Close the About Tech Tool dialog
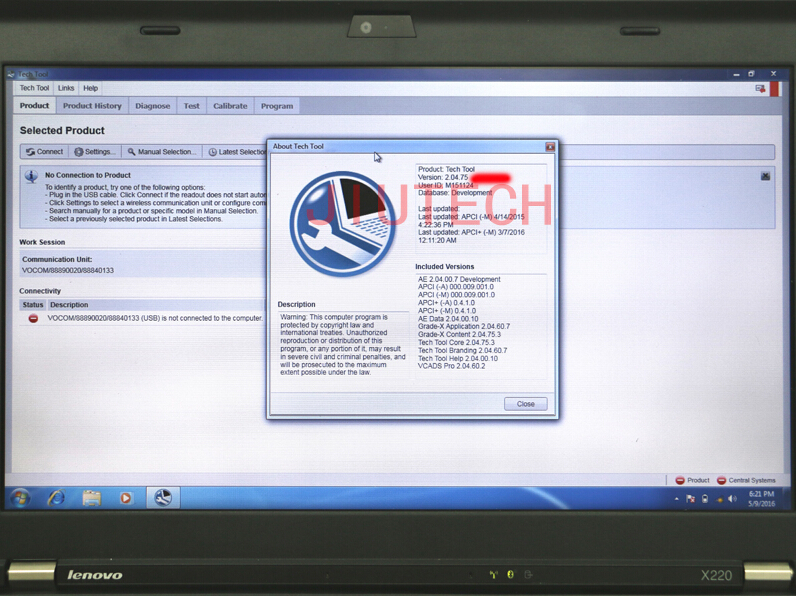Screen dimensions: 796x596 coord(526,404)
